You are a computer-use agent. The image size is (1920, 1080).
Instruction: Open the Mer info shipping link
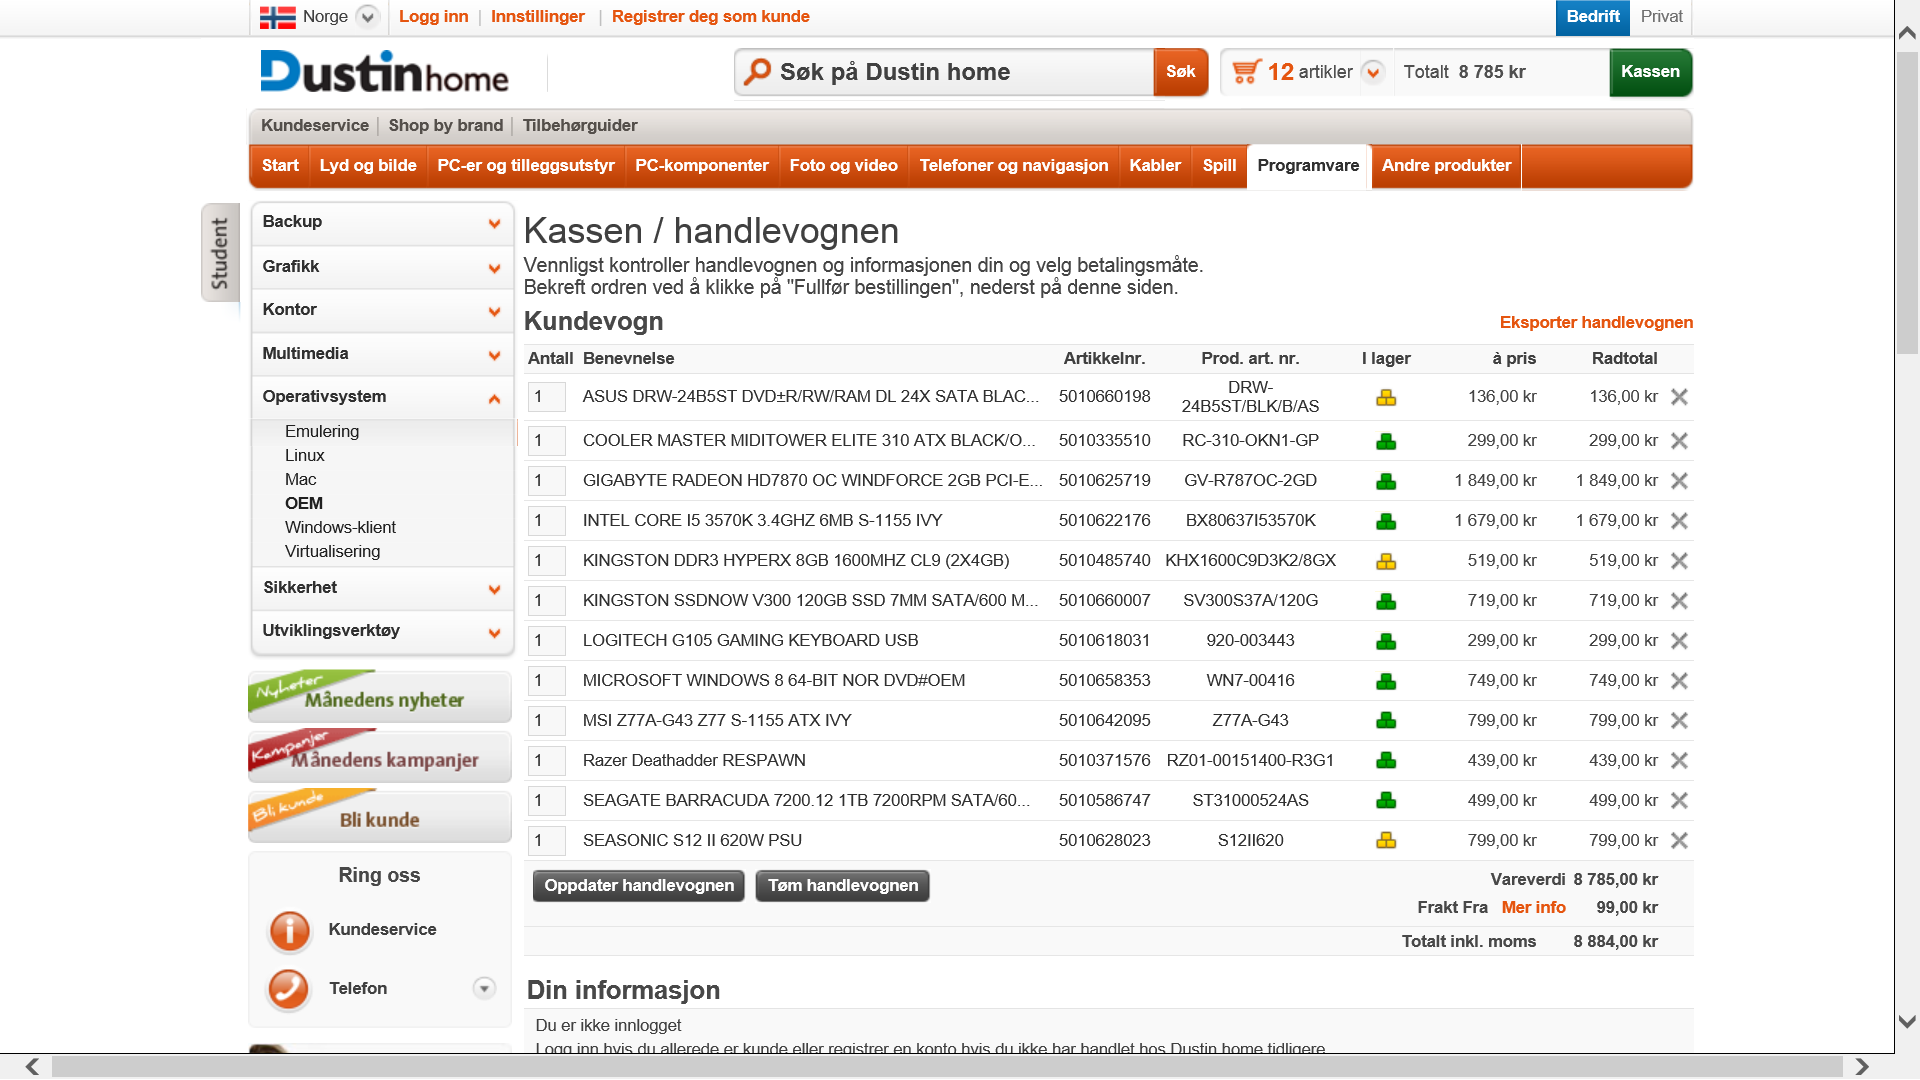click(x=1533, y=907)
